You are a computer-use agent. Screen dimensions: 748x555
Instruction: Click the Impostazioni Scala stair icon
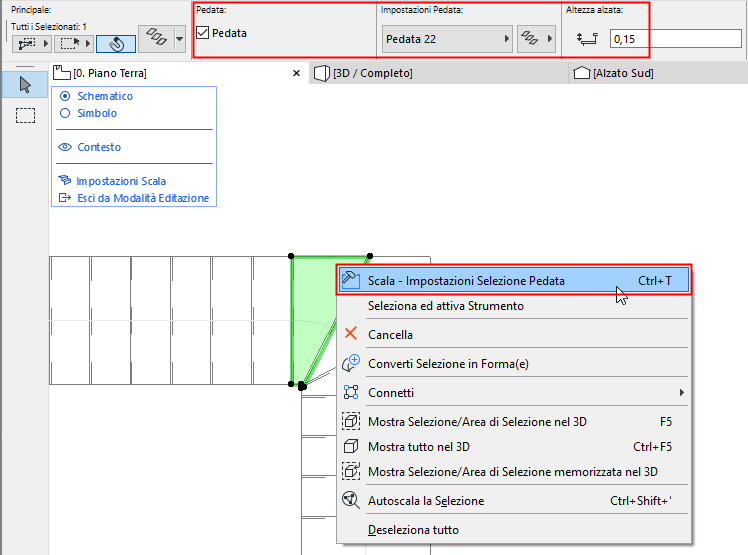64,180
